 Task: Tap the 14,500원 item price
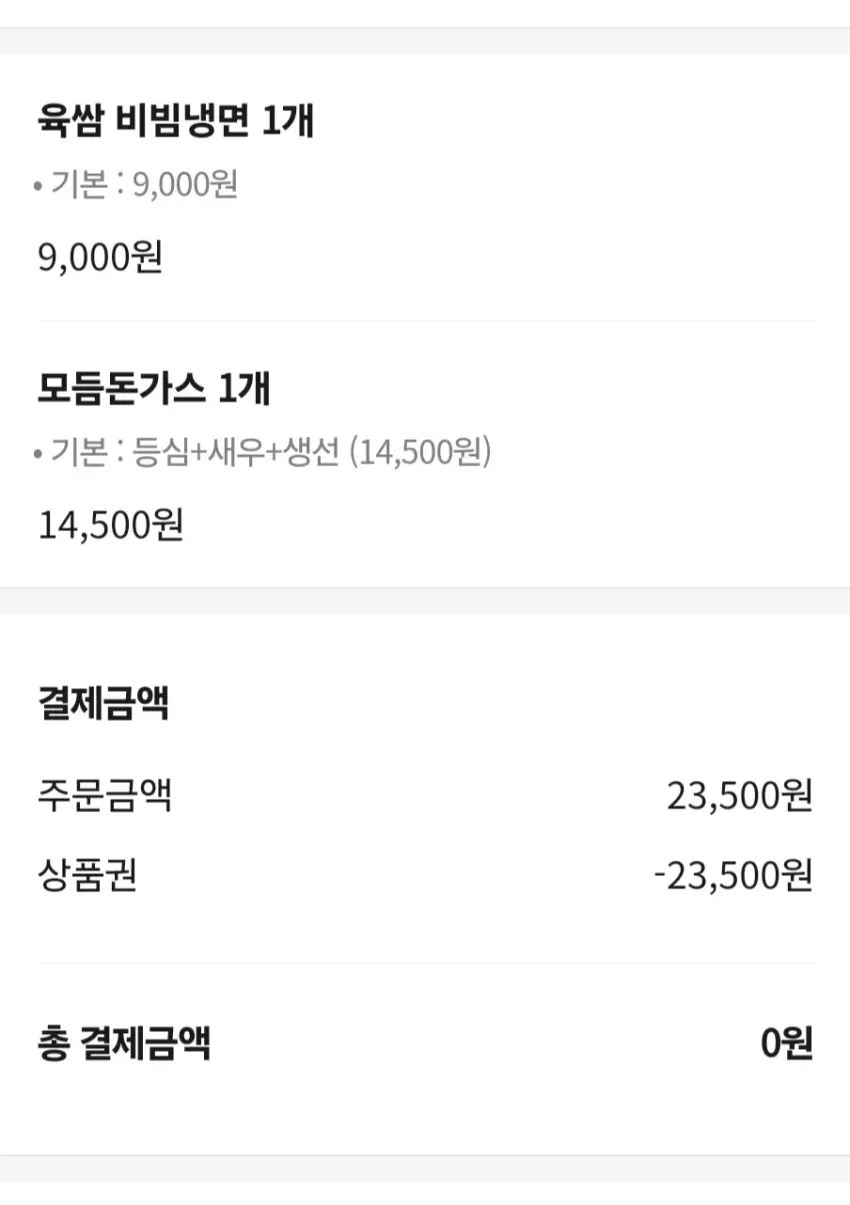click(111, 525)
